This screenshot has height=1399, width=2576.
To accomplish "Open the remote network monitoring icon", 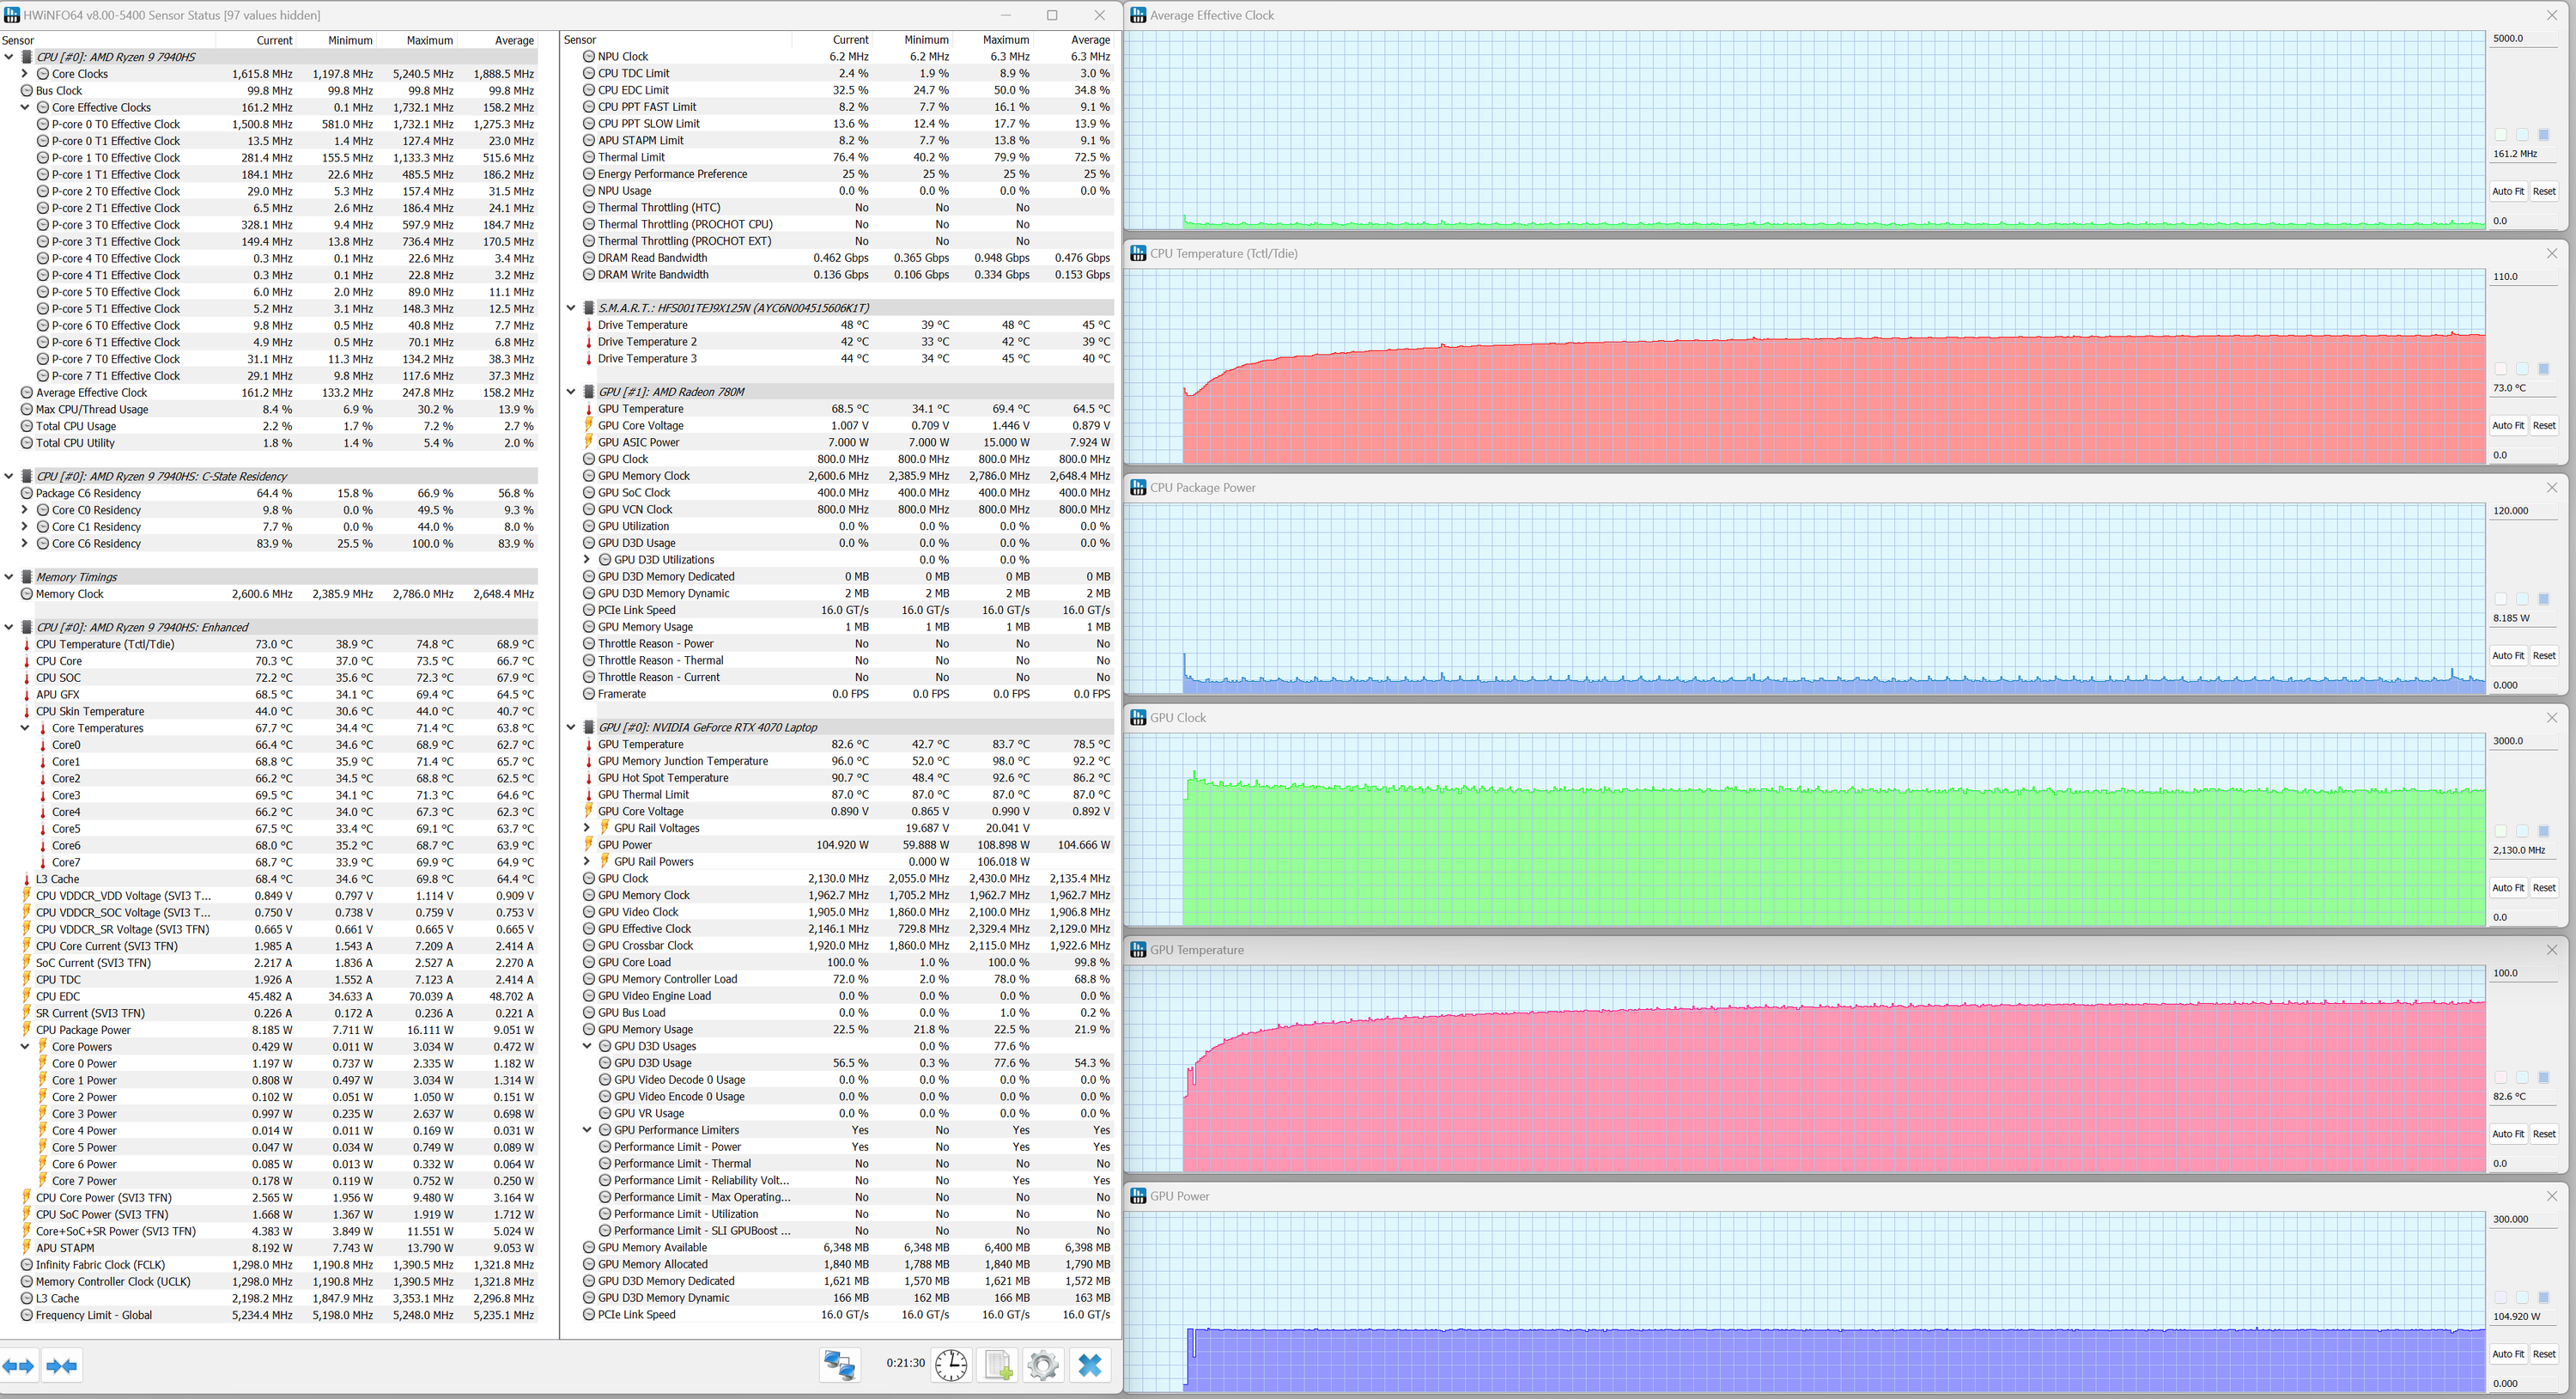I will pos(839,1365).
